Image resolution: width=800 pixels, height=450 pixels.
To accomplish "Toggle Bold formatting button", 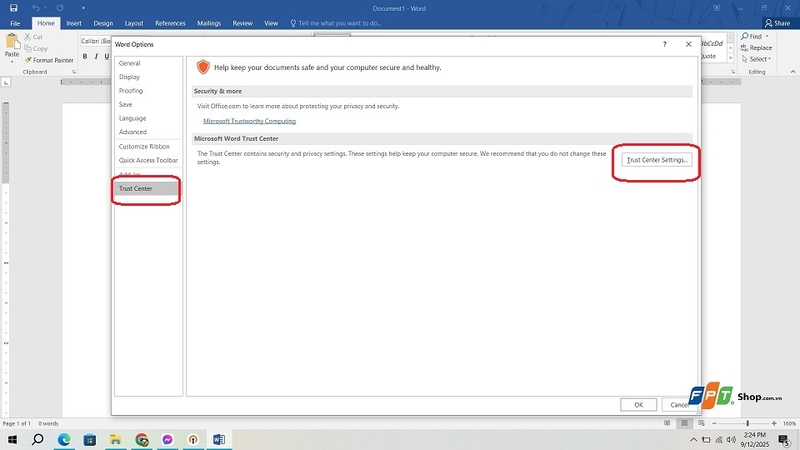I will pos(85,56).
